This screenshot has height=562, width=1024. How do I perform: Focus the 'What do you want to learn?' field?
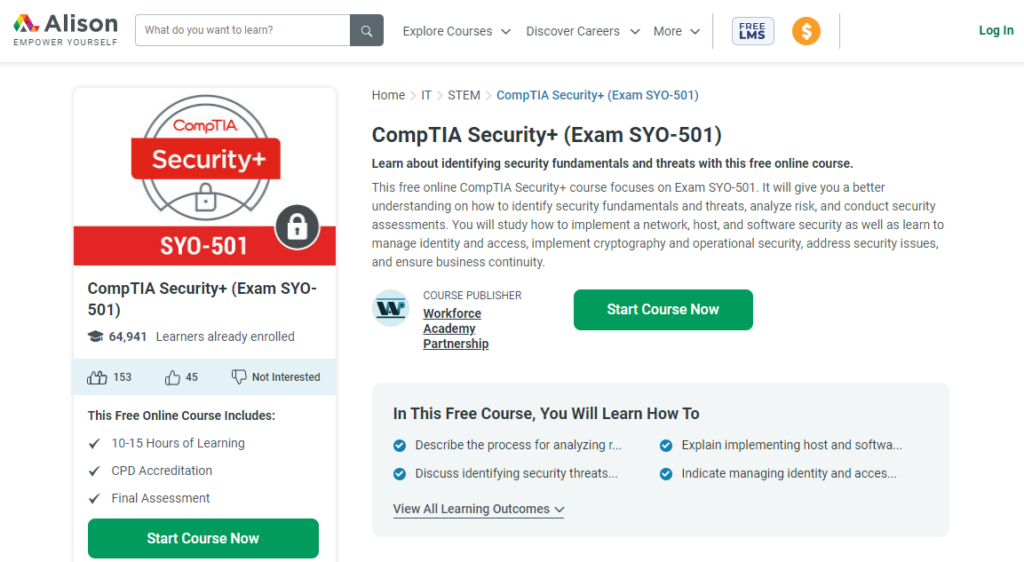tap(243, 31)
